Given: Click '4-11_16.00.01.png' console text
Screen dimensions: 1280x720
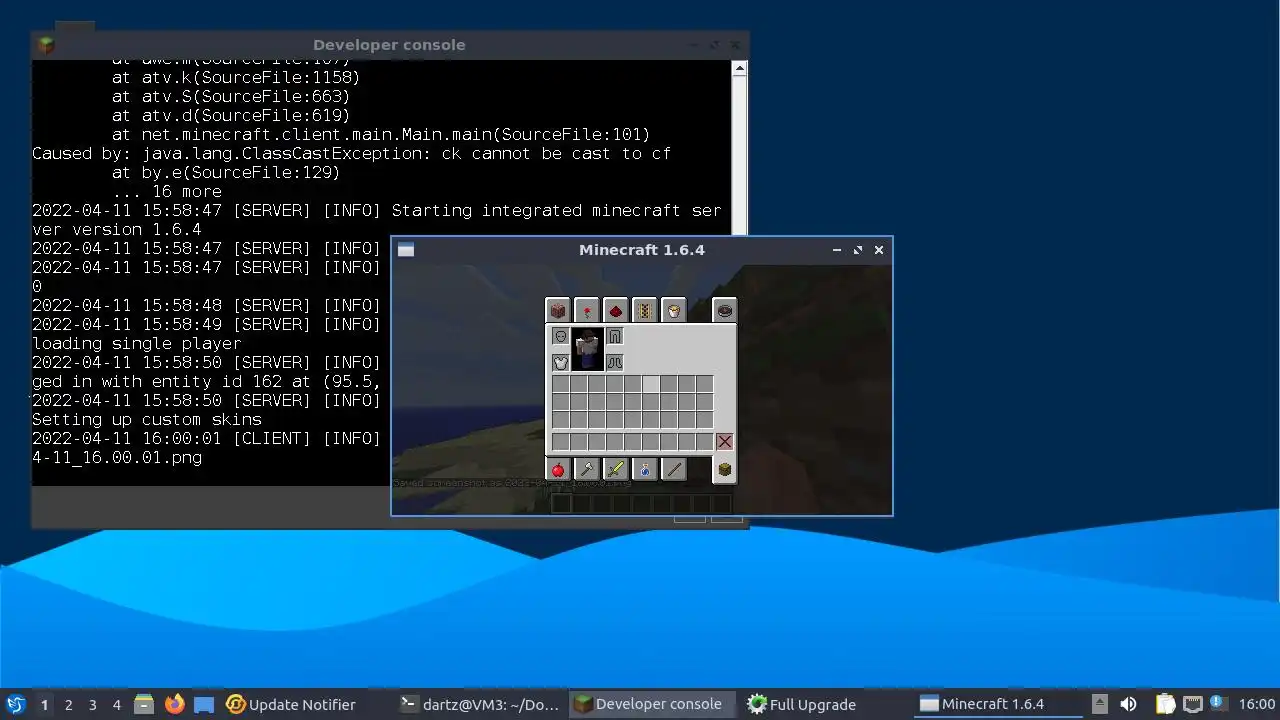Looking at the screenshot, I should point(117,458).
